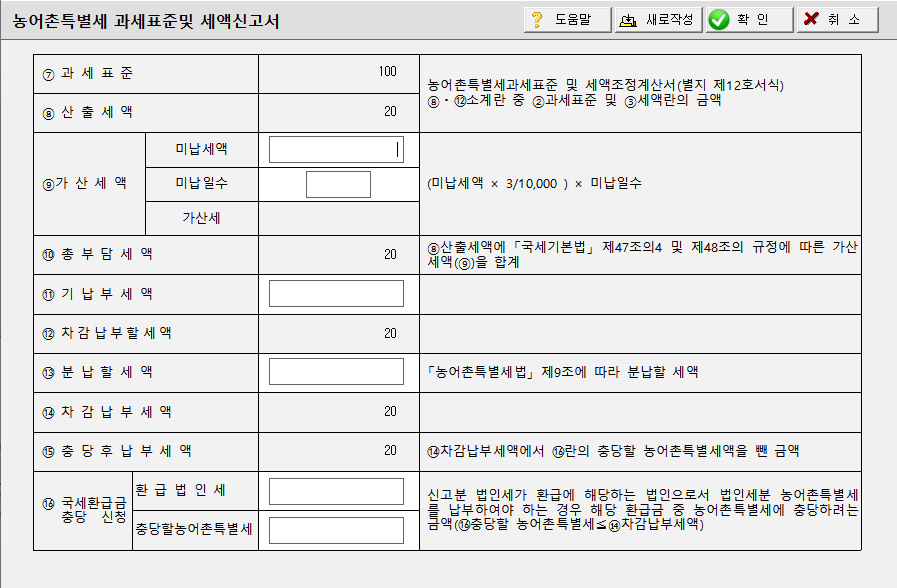Select the ⑩ 총부담세액 value 20
This screenshot has height=588, width=897.
coord(390,255)
